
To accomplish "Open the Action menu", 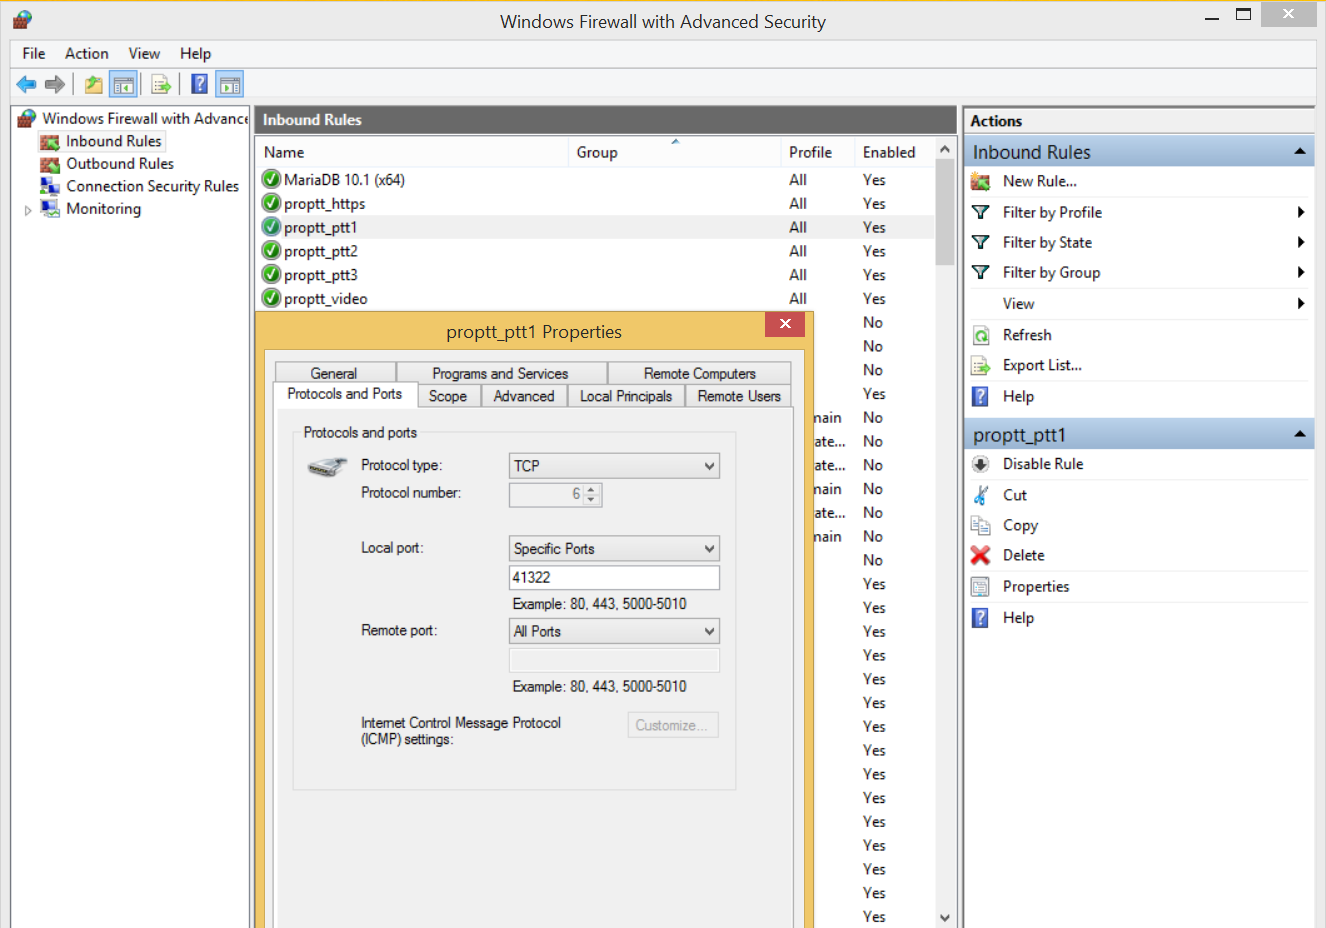I will 86,54.
